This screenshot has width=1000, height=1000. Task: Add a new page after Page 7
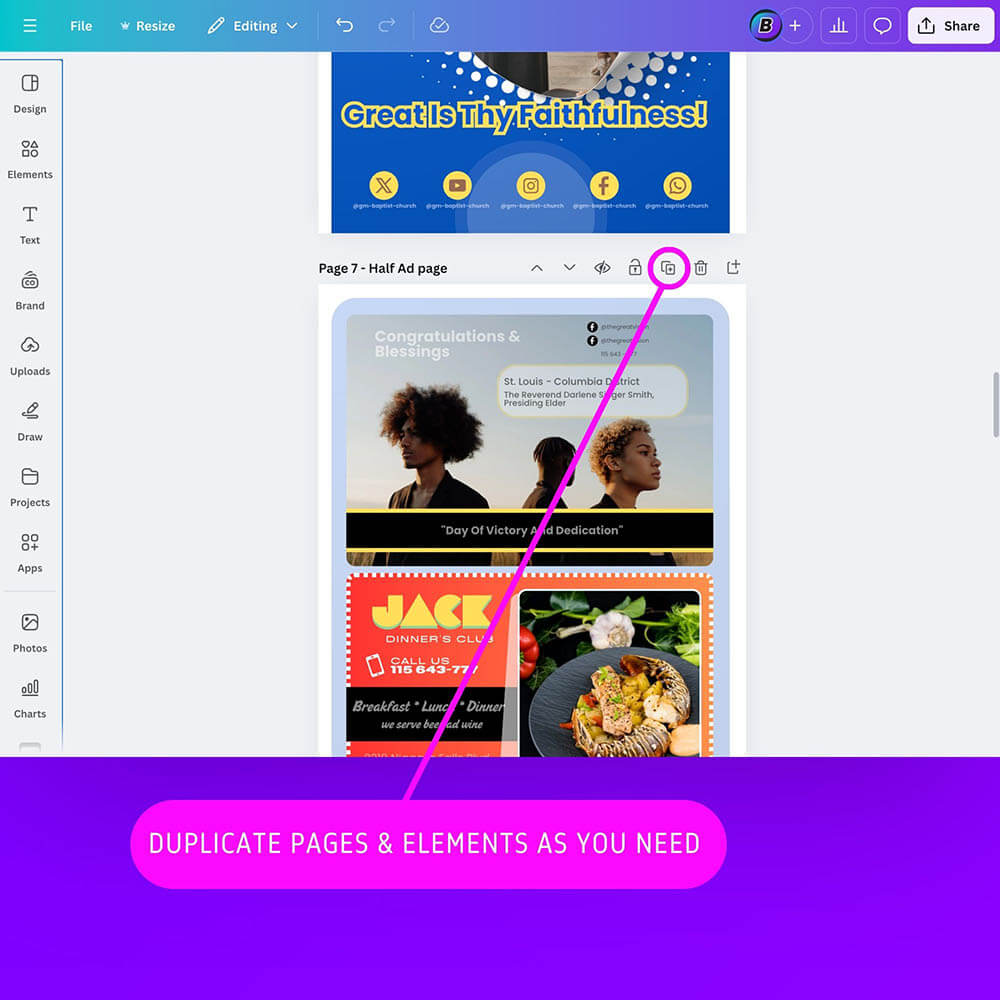[x=733, y=268]
